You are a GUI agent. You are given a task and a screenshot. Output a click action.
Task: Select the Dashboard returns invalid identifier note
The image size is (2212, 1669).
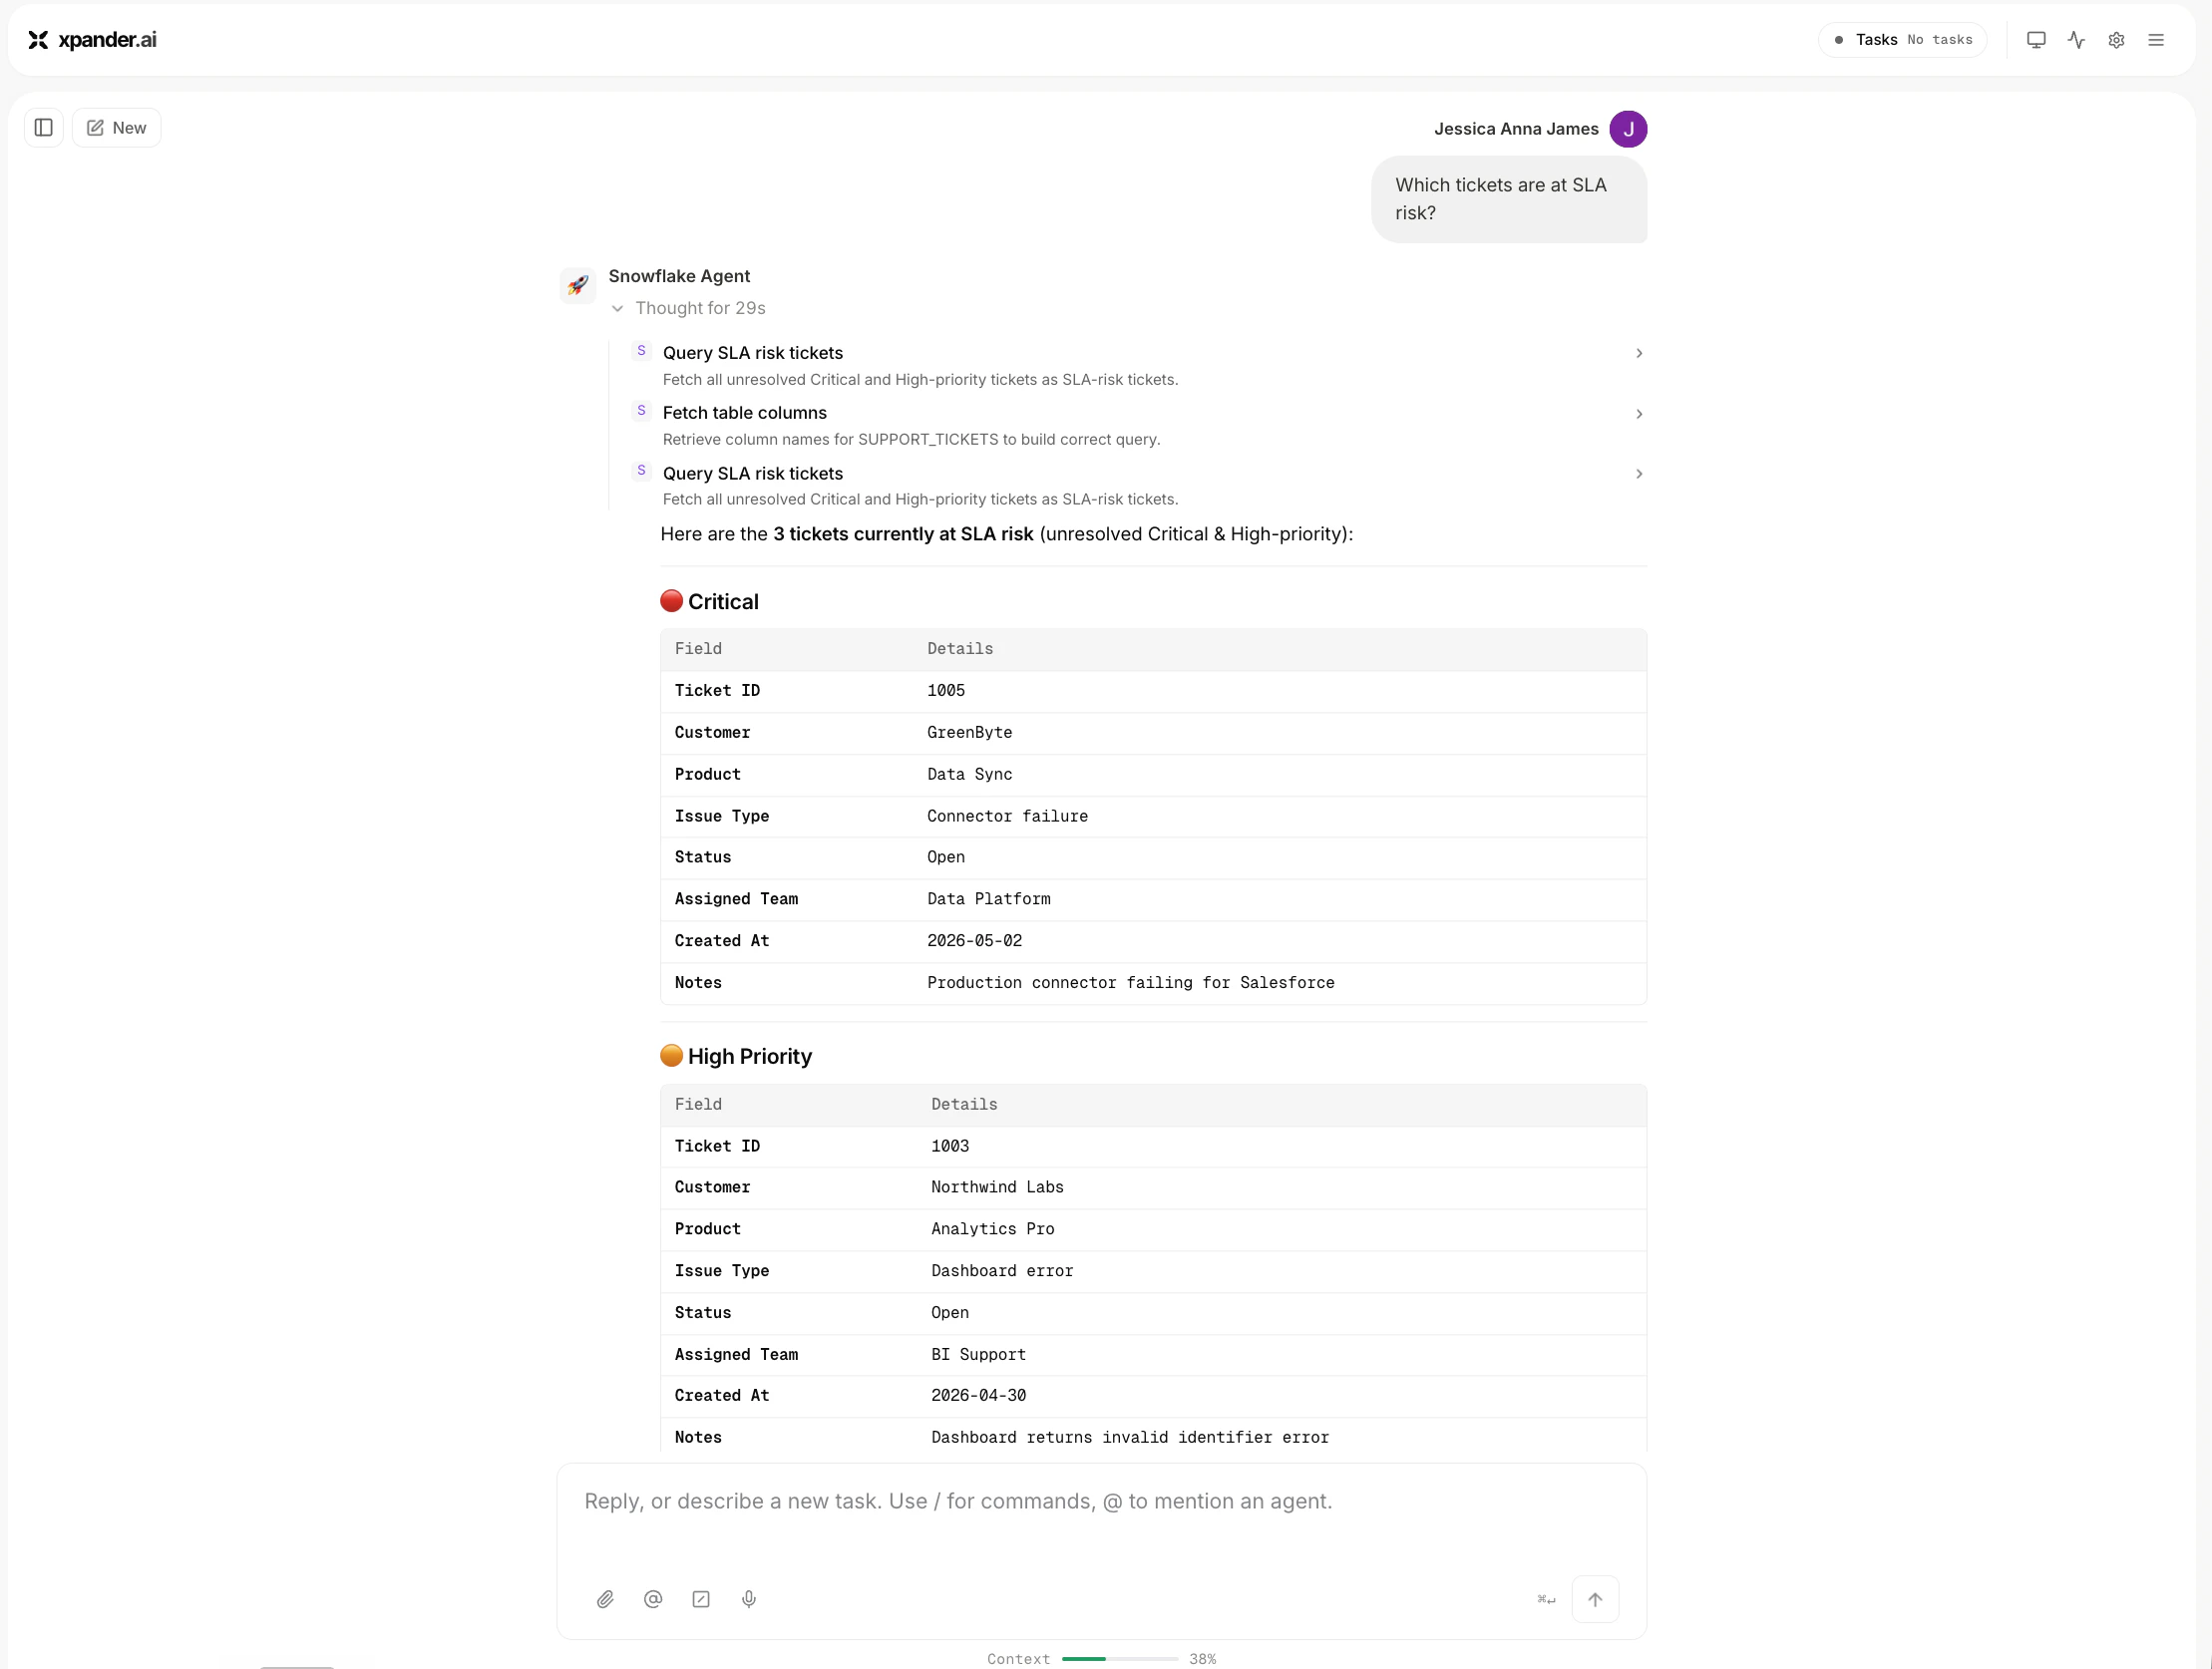coord(1130,1439)
